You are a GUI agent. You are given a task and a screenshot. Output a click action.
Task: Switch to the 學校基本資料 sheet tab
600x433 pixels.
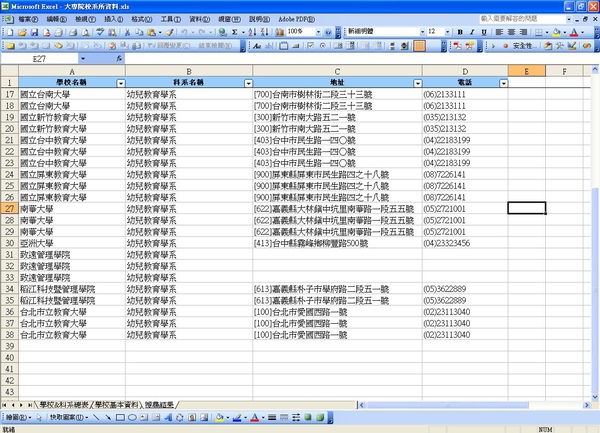116,405
